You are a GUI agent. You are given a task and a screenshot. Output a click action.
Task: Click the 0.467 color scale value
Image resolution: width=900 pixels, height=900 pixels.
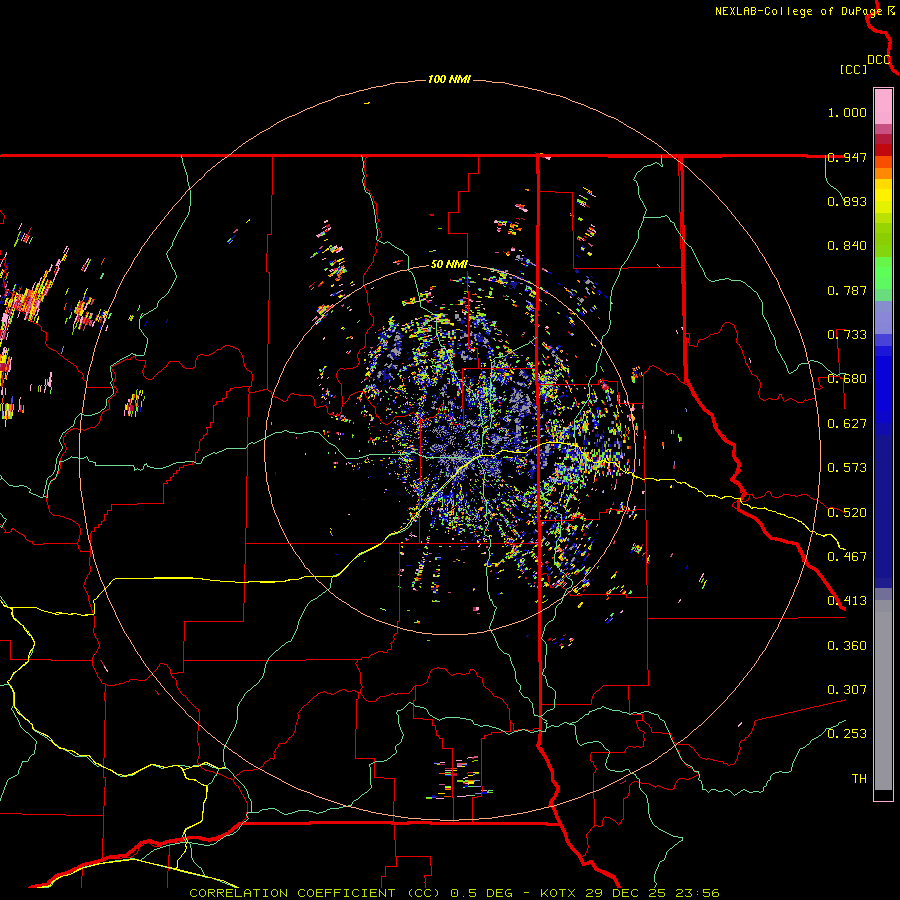847,557
